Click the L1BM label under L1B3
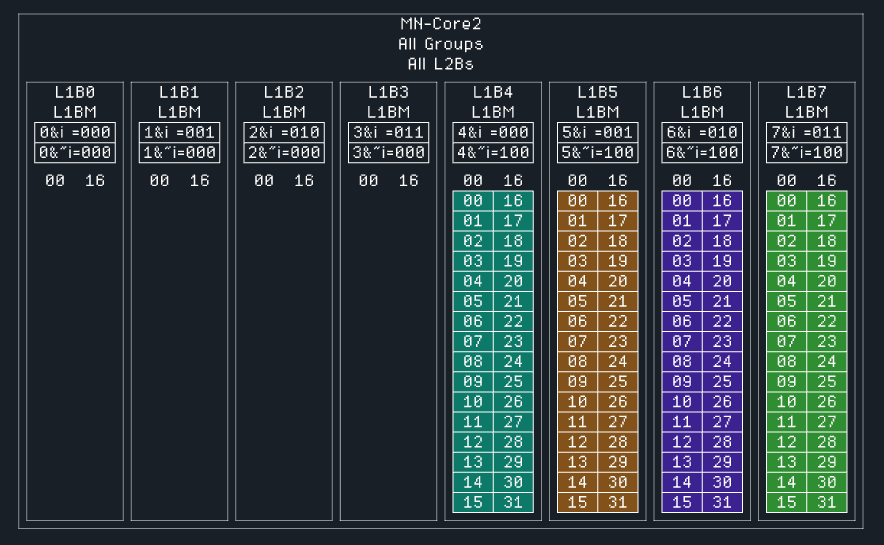Viewport: 884px width, 545px height. (x=388, y=112)
